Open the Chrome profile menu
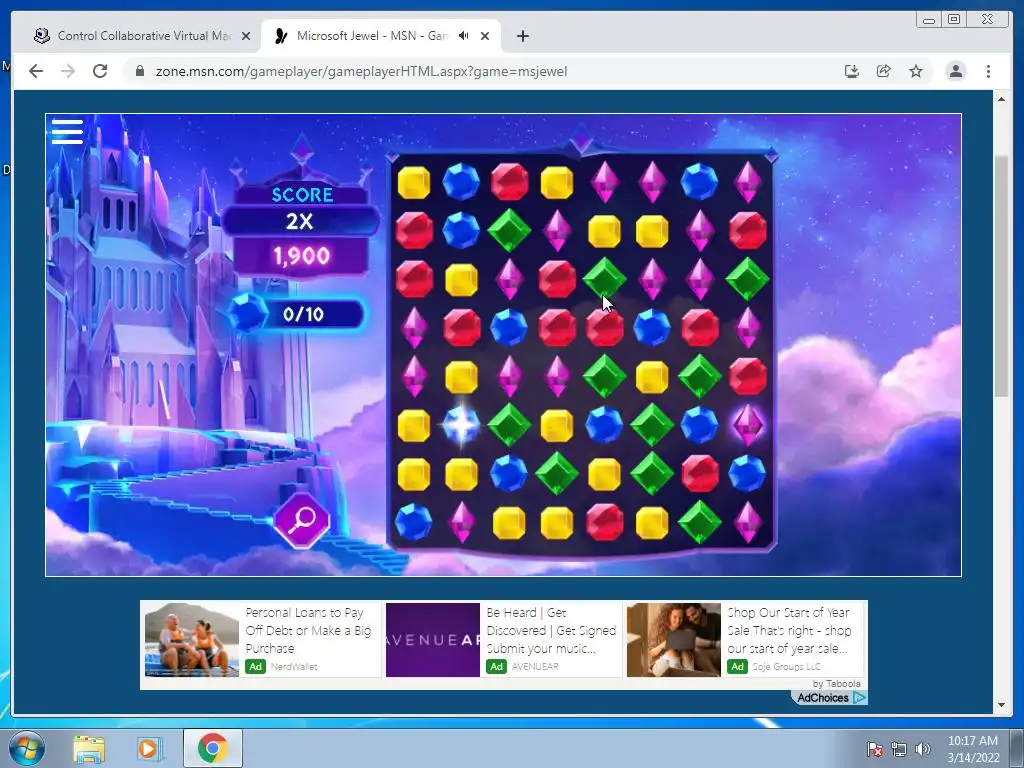The image size is (1024, 768). tap(955, 71)
